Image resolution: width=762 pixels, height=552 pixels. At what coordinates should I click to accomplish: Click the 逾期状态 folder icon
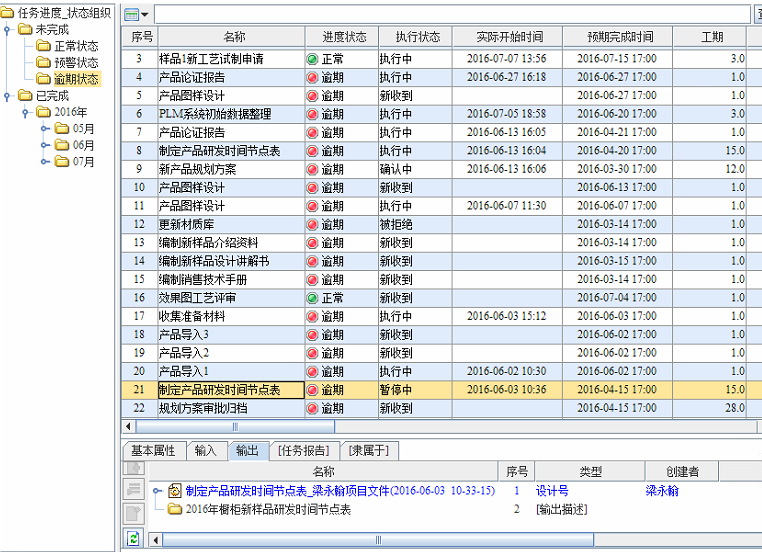(43, 78)
